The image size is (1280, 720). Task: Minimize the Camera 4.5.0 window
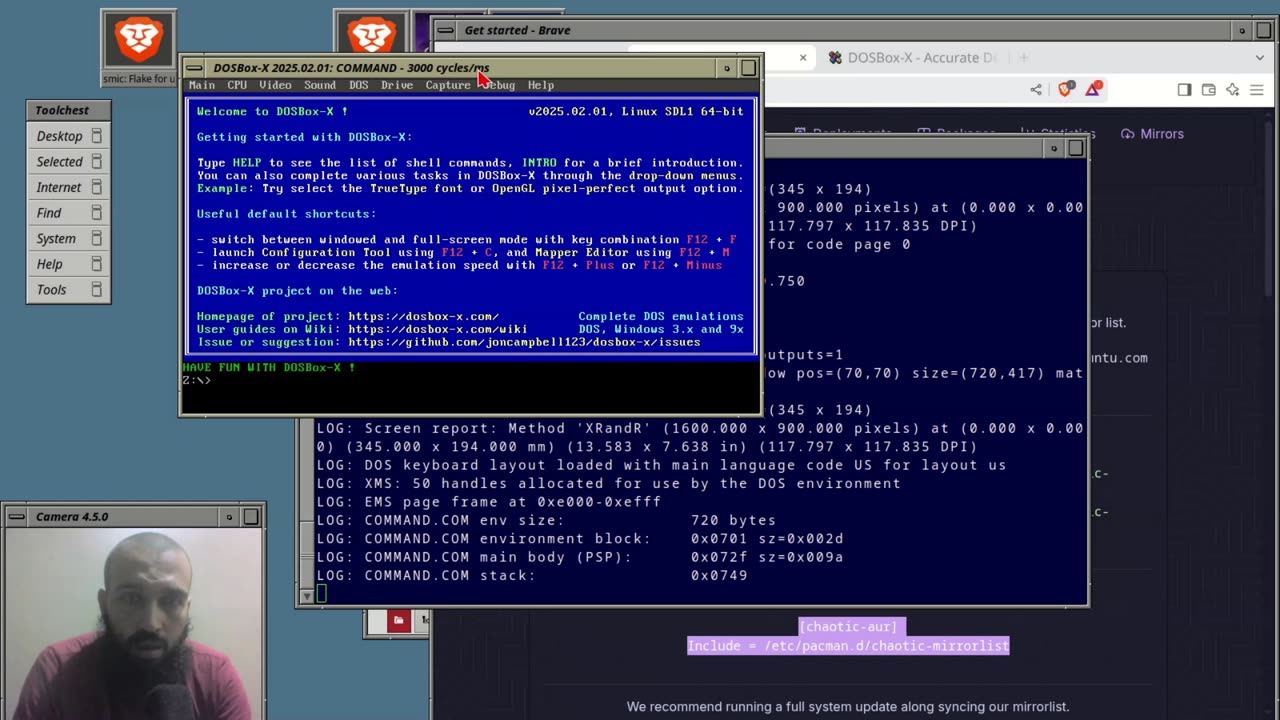tap(229, 517)
